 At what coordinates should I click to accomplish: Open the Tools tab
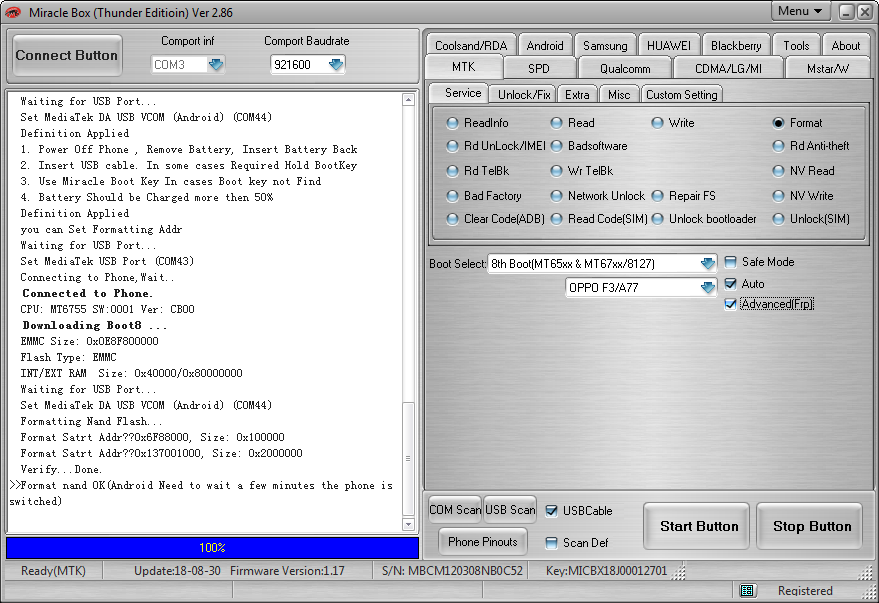[x=796, y=45]
